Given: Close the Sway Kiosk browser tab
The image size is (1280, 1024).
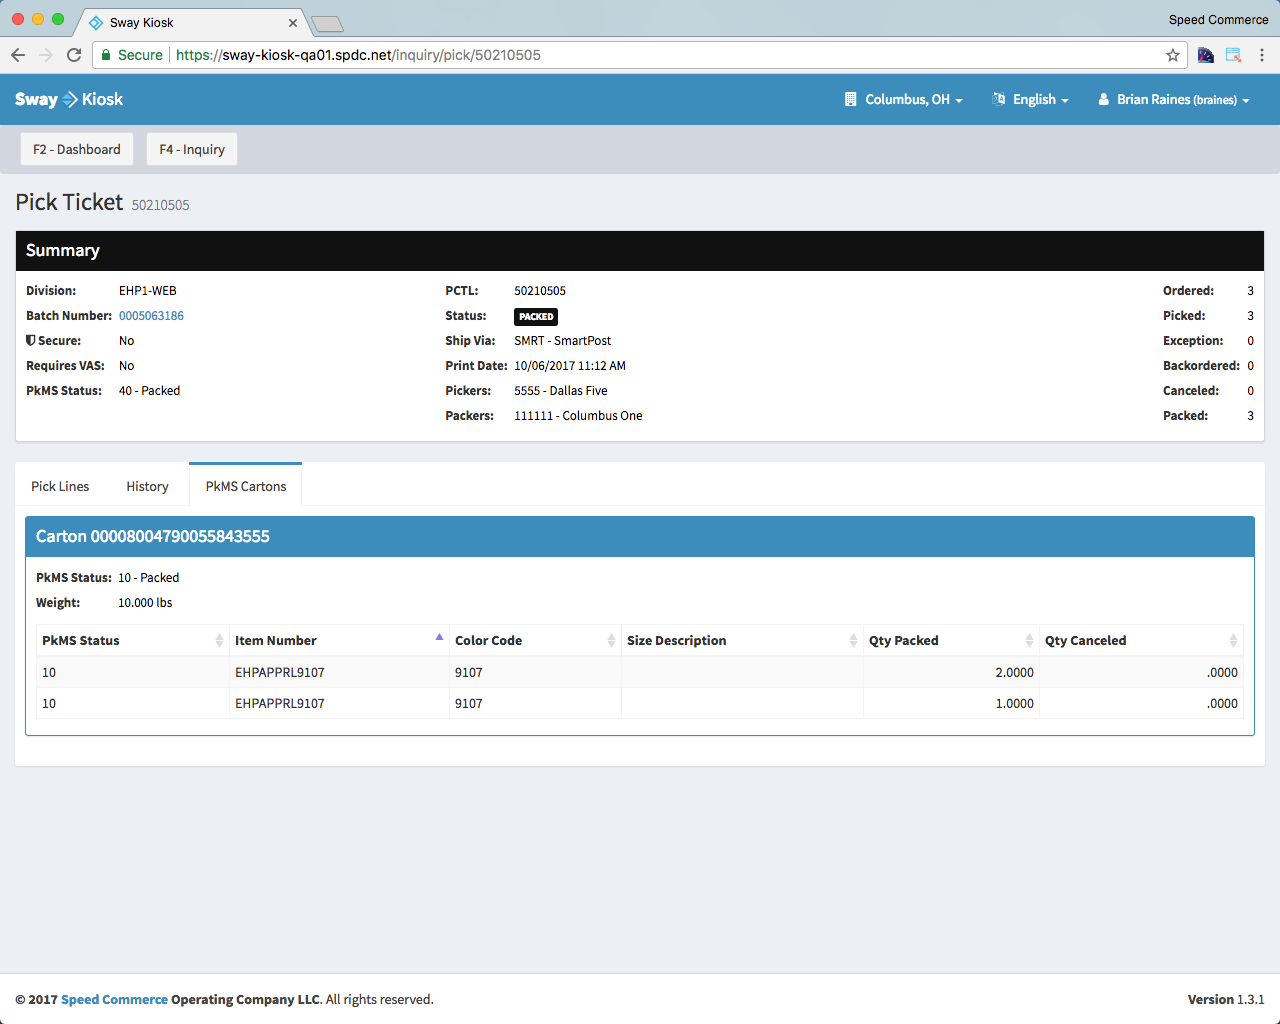Looking at the screenshot, I should (x=293, y=22).
